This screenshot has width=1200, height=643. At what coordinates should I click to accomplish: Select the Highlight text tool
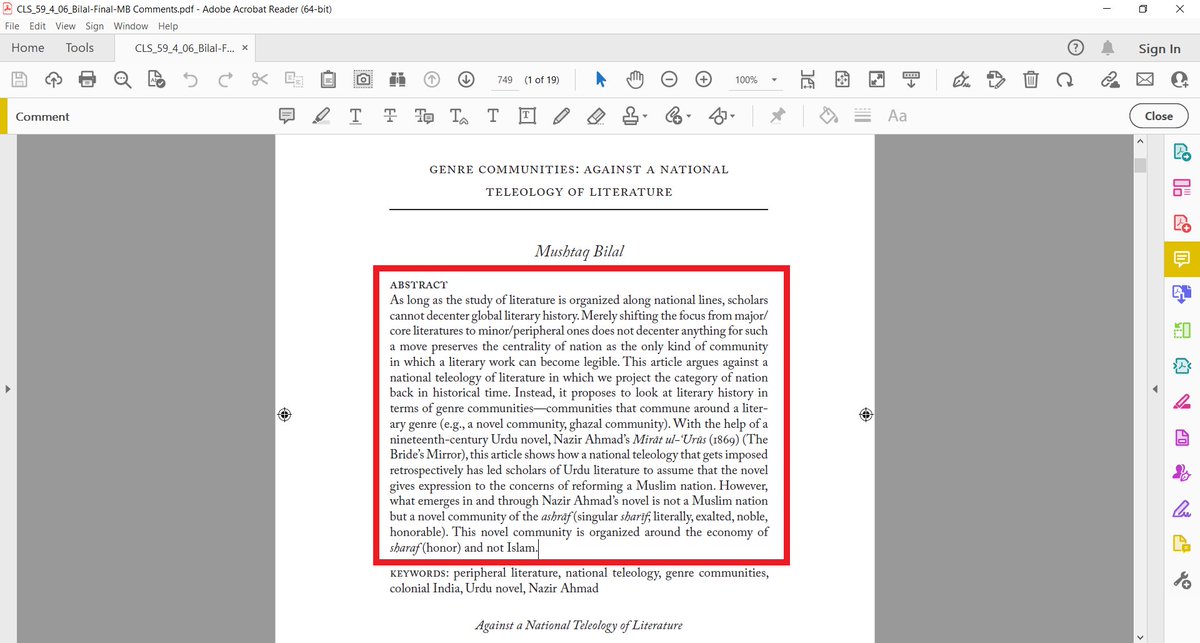point(321,116)
